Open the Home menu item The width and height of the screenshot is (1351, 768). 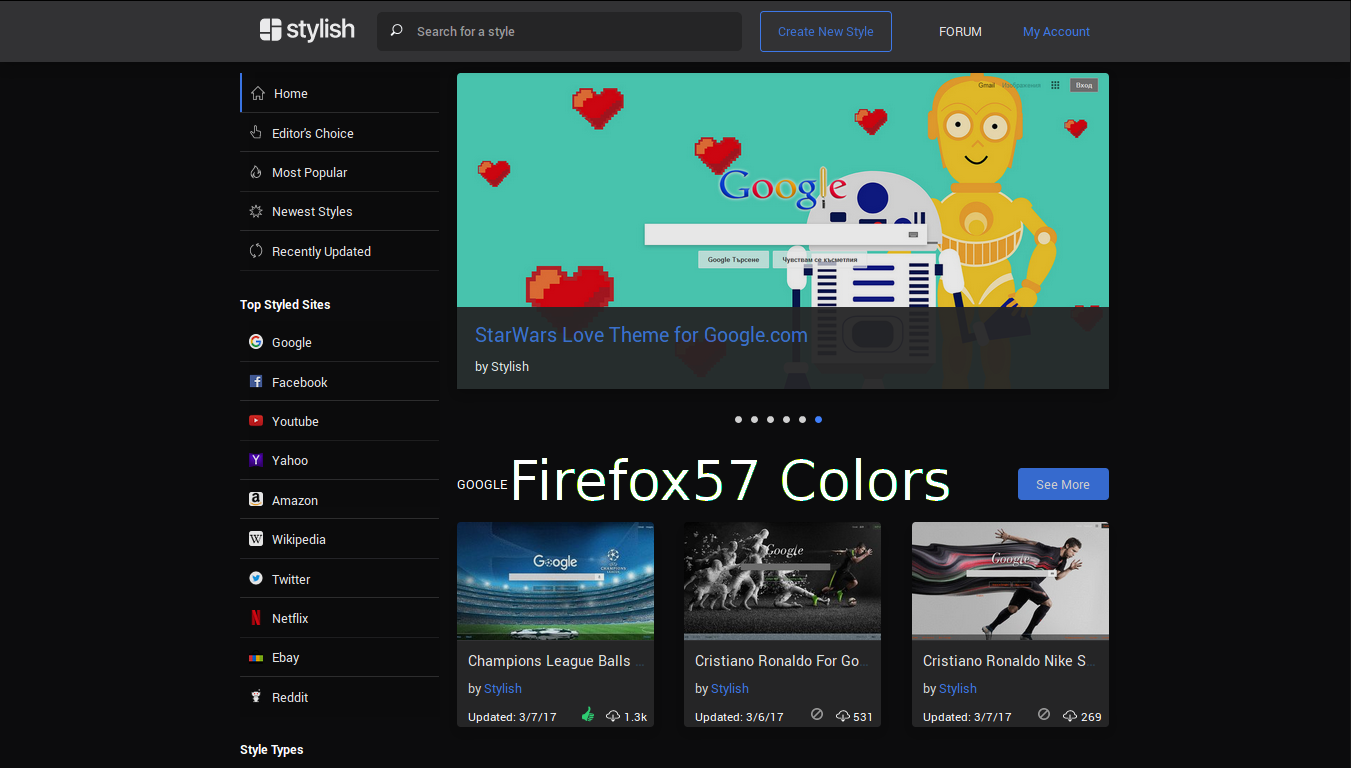339,93
